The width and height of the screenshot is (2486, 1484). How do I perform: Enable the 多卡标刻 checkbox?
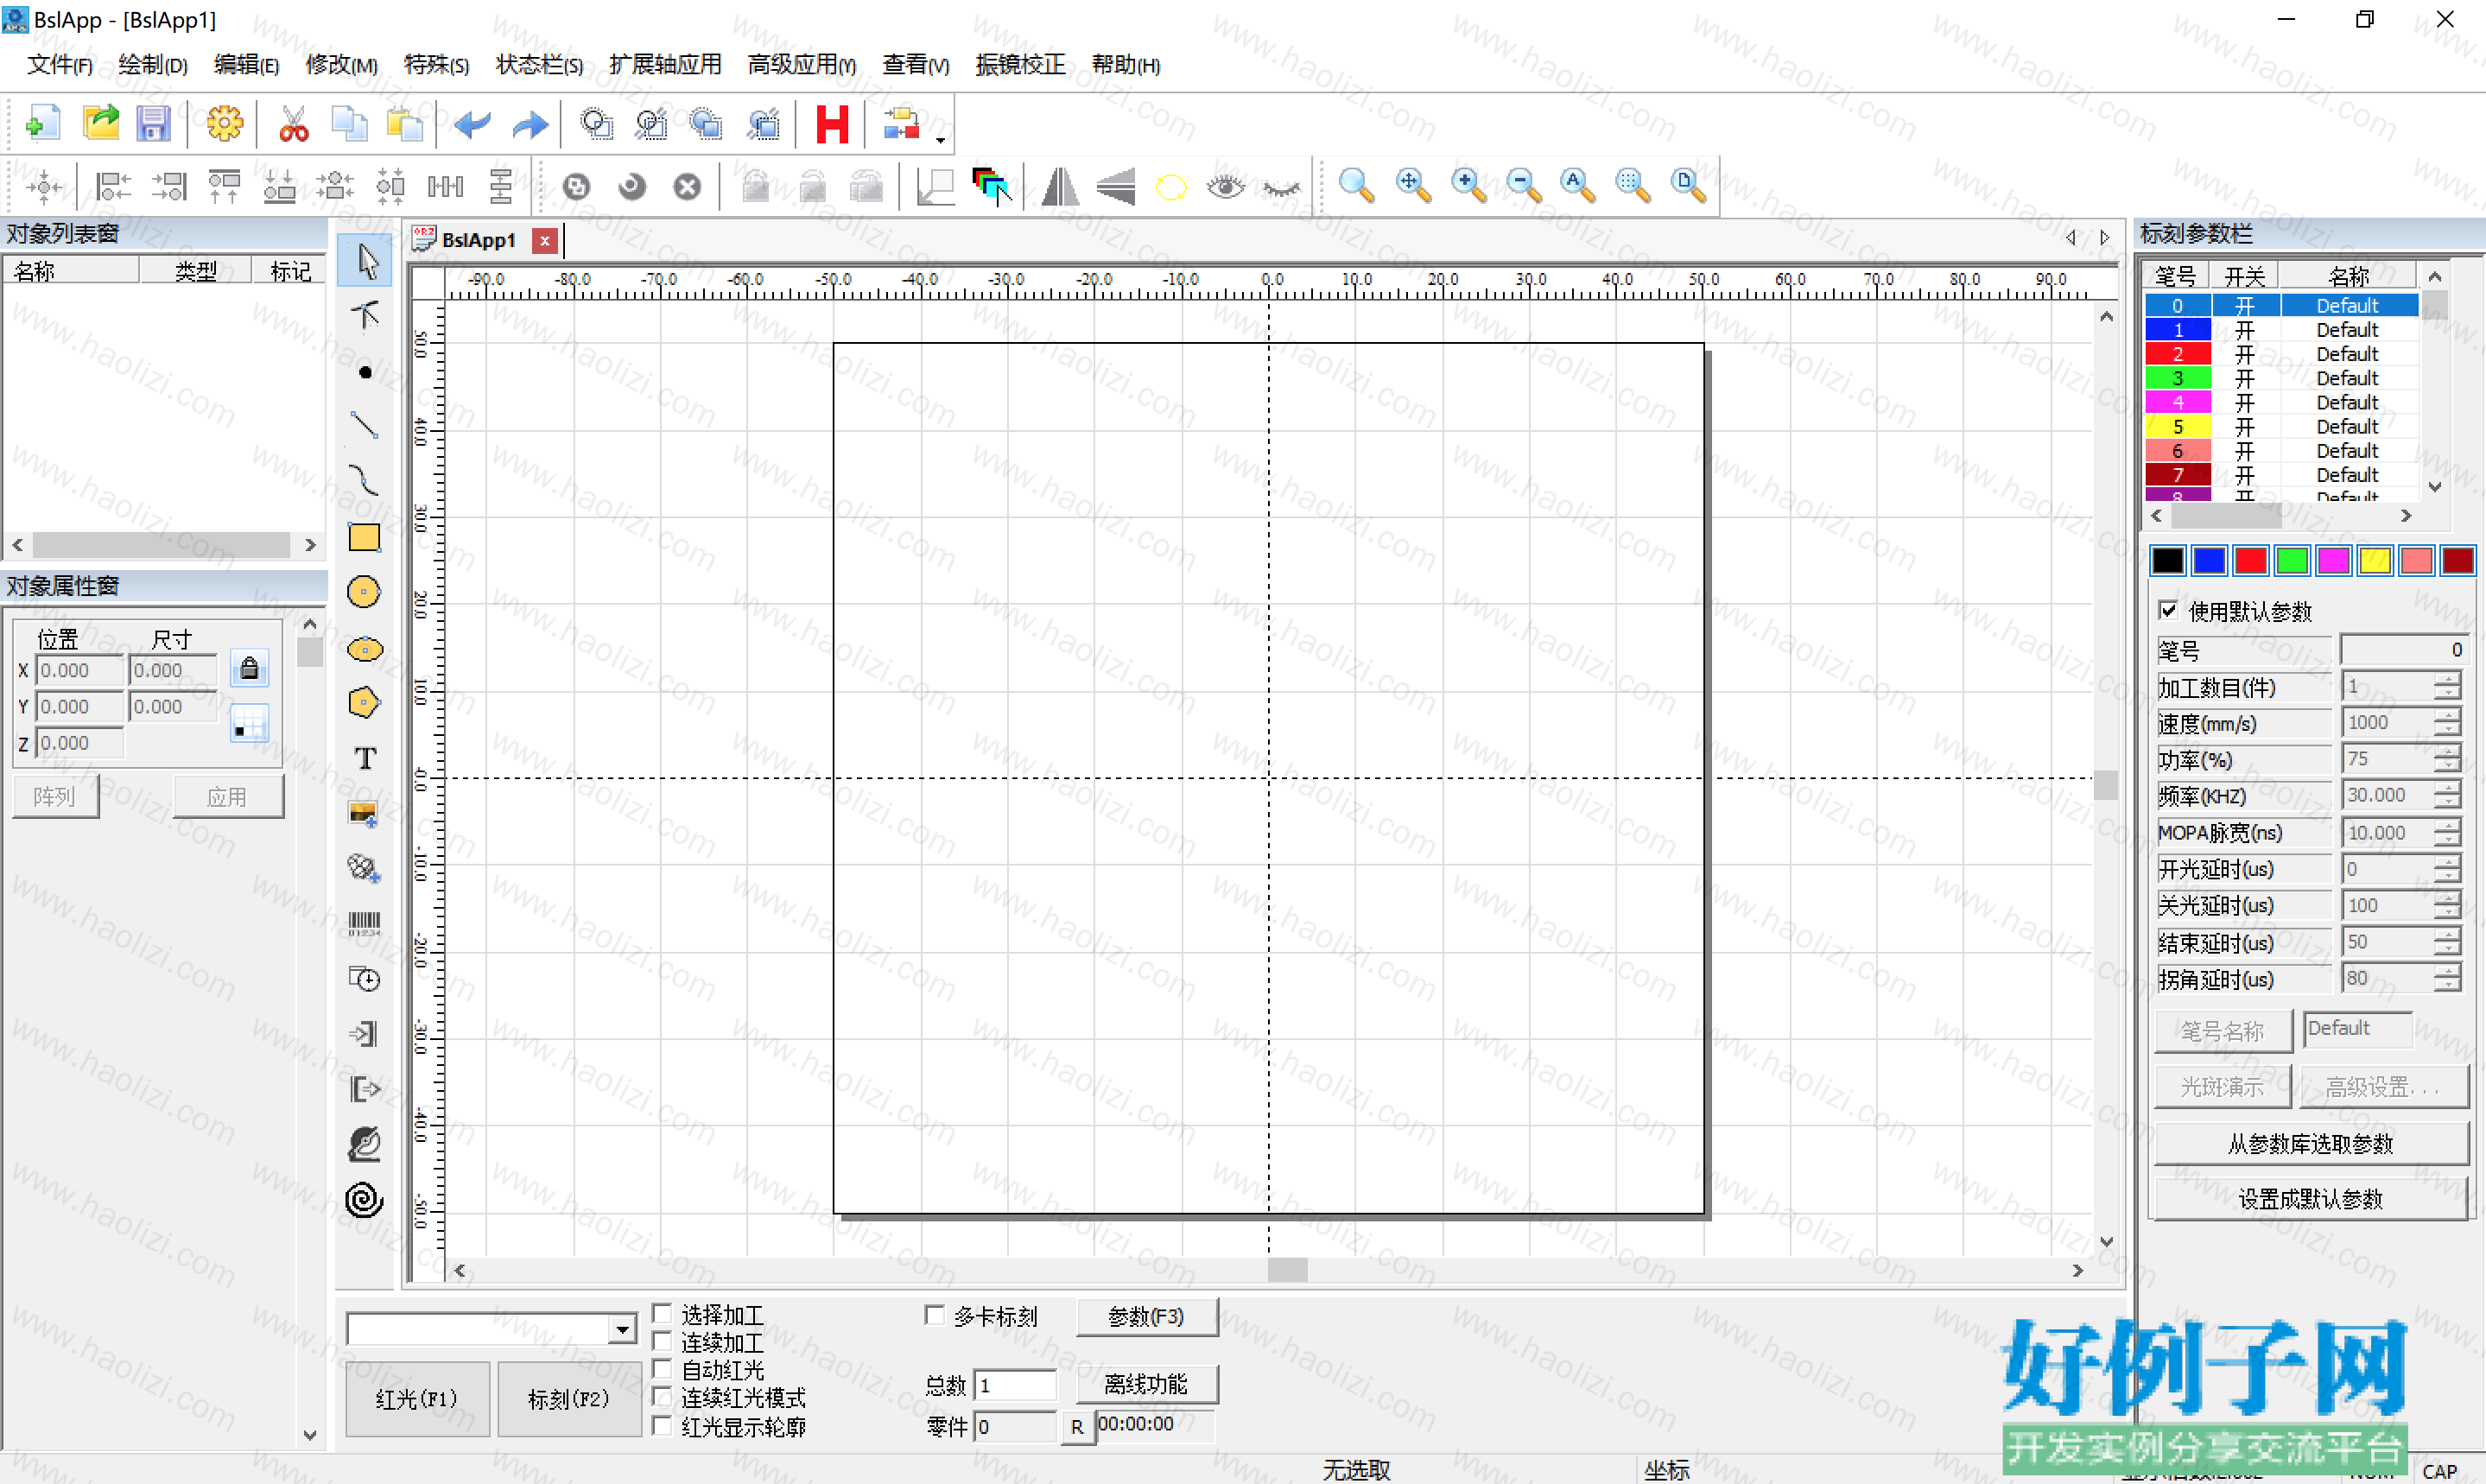935,1315
